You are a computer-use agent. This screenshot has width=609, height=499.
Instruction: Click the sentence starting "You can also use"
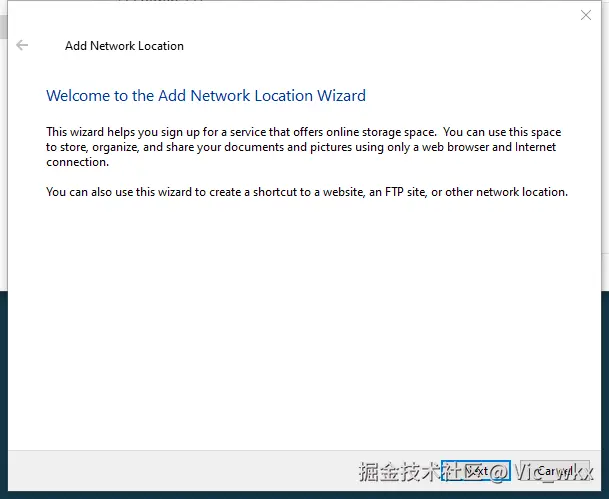pyautogui.click(x=306, y=191)
